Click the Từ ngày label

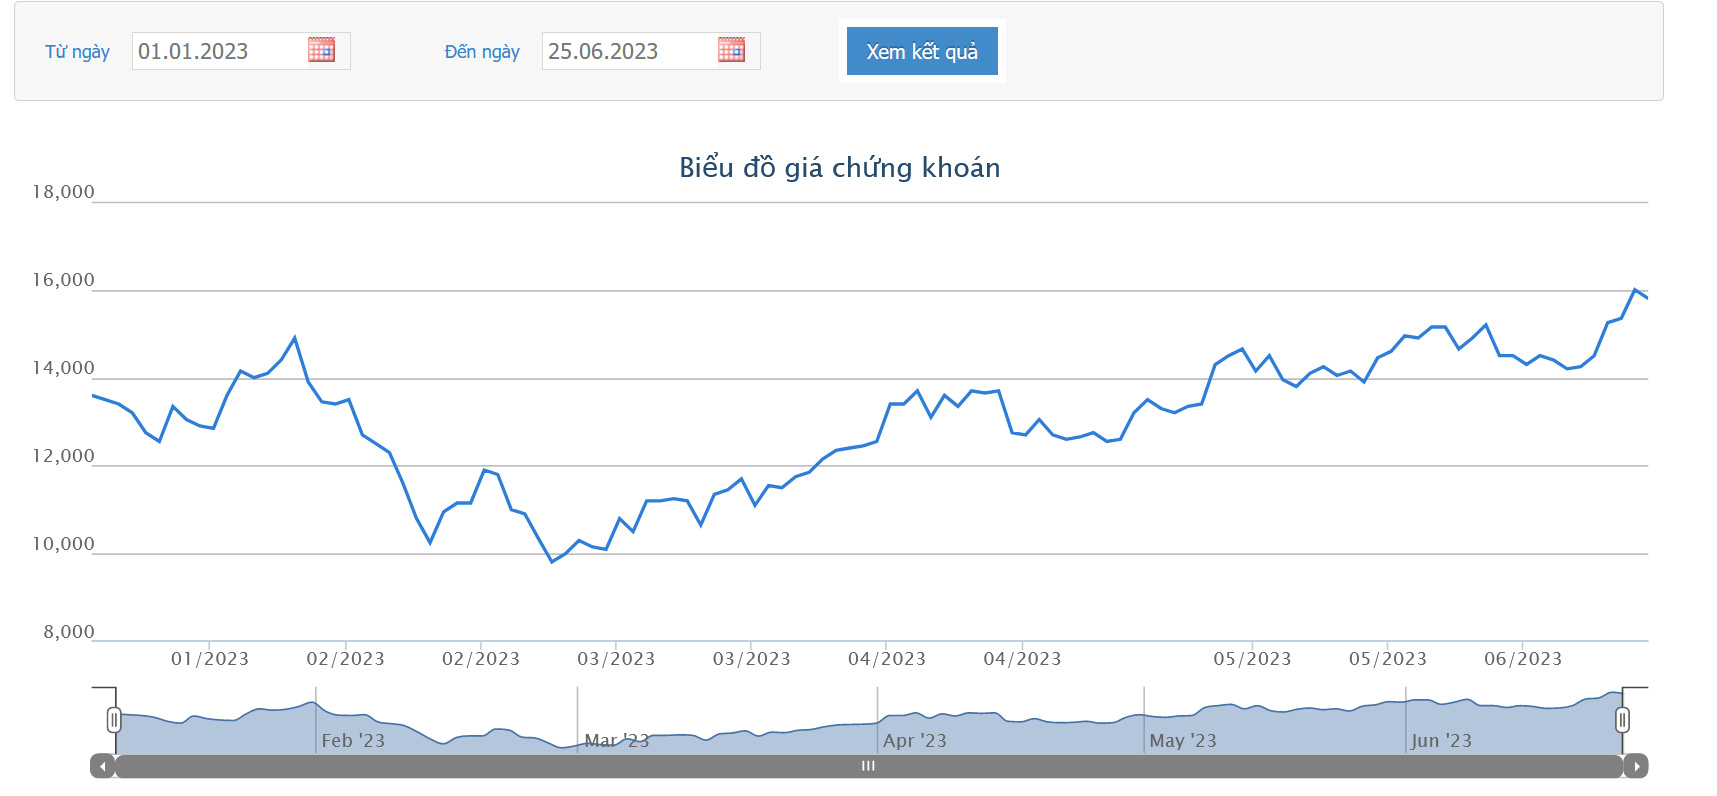click(x=77, y=52)
